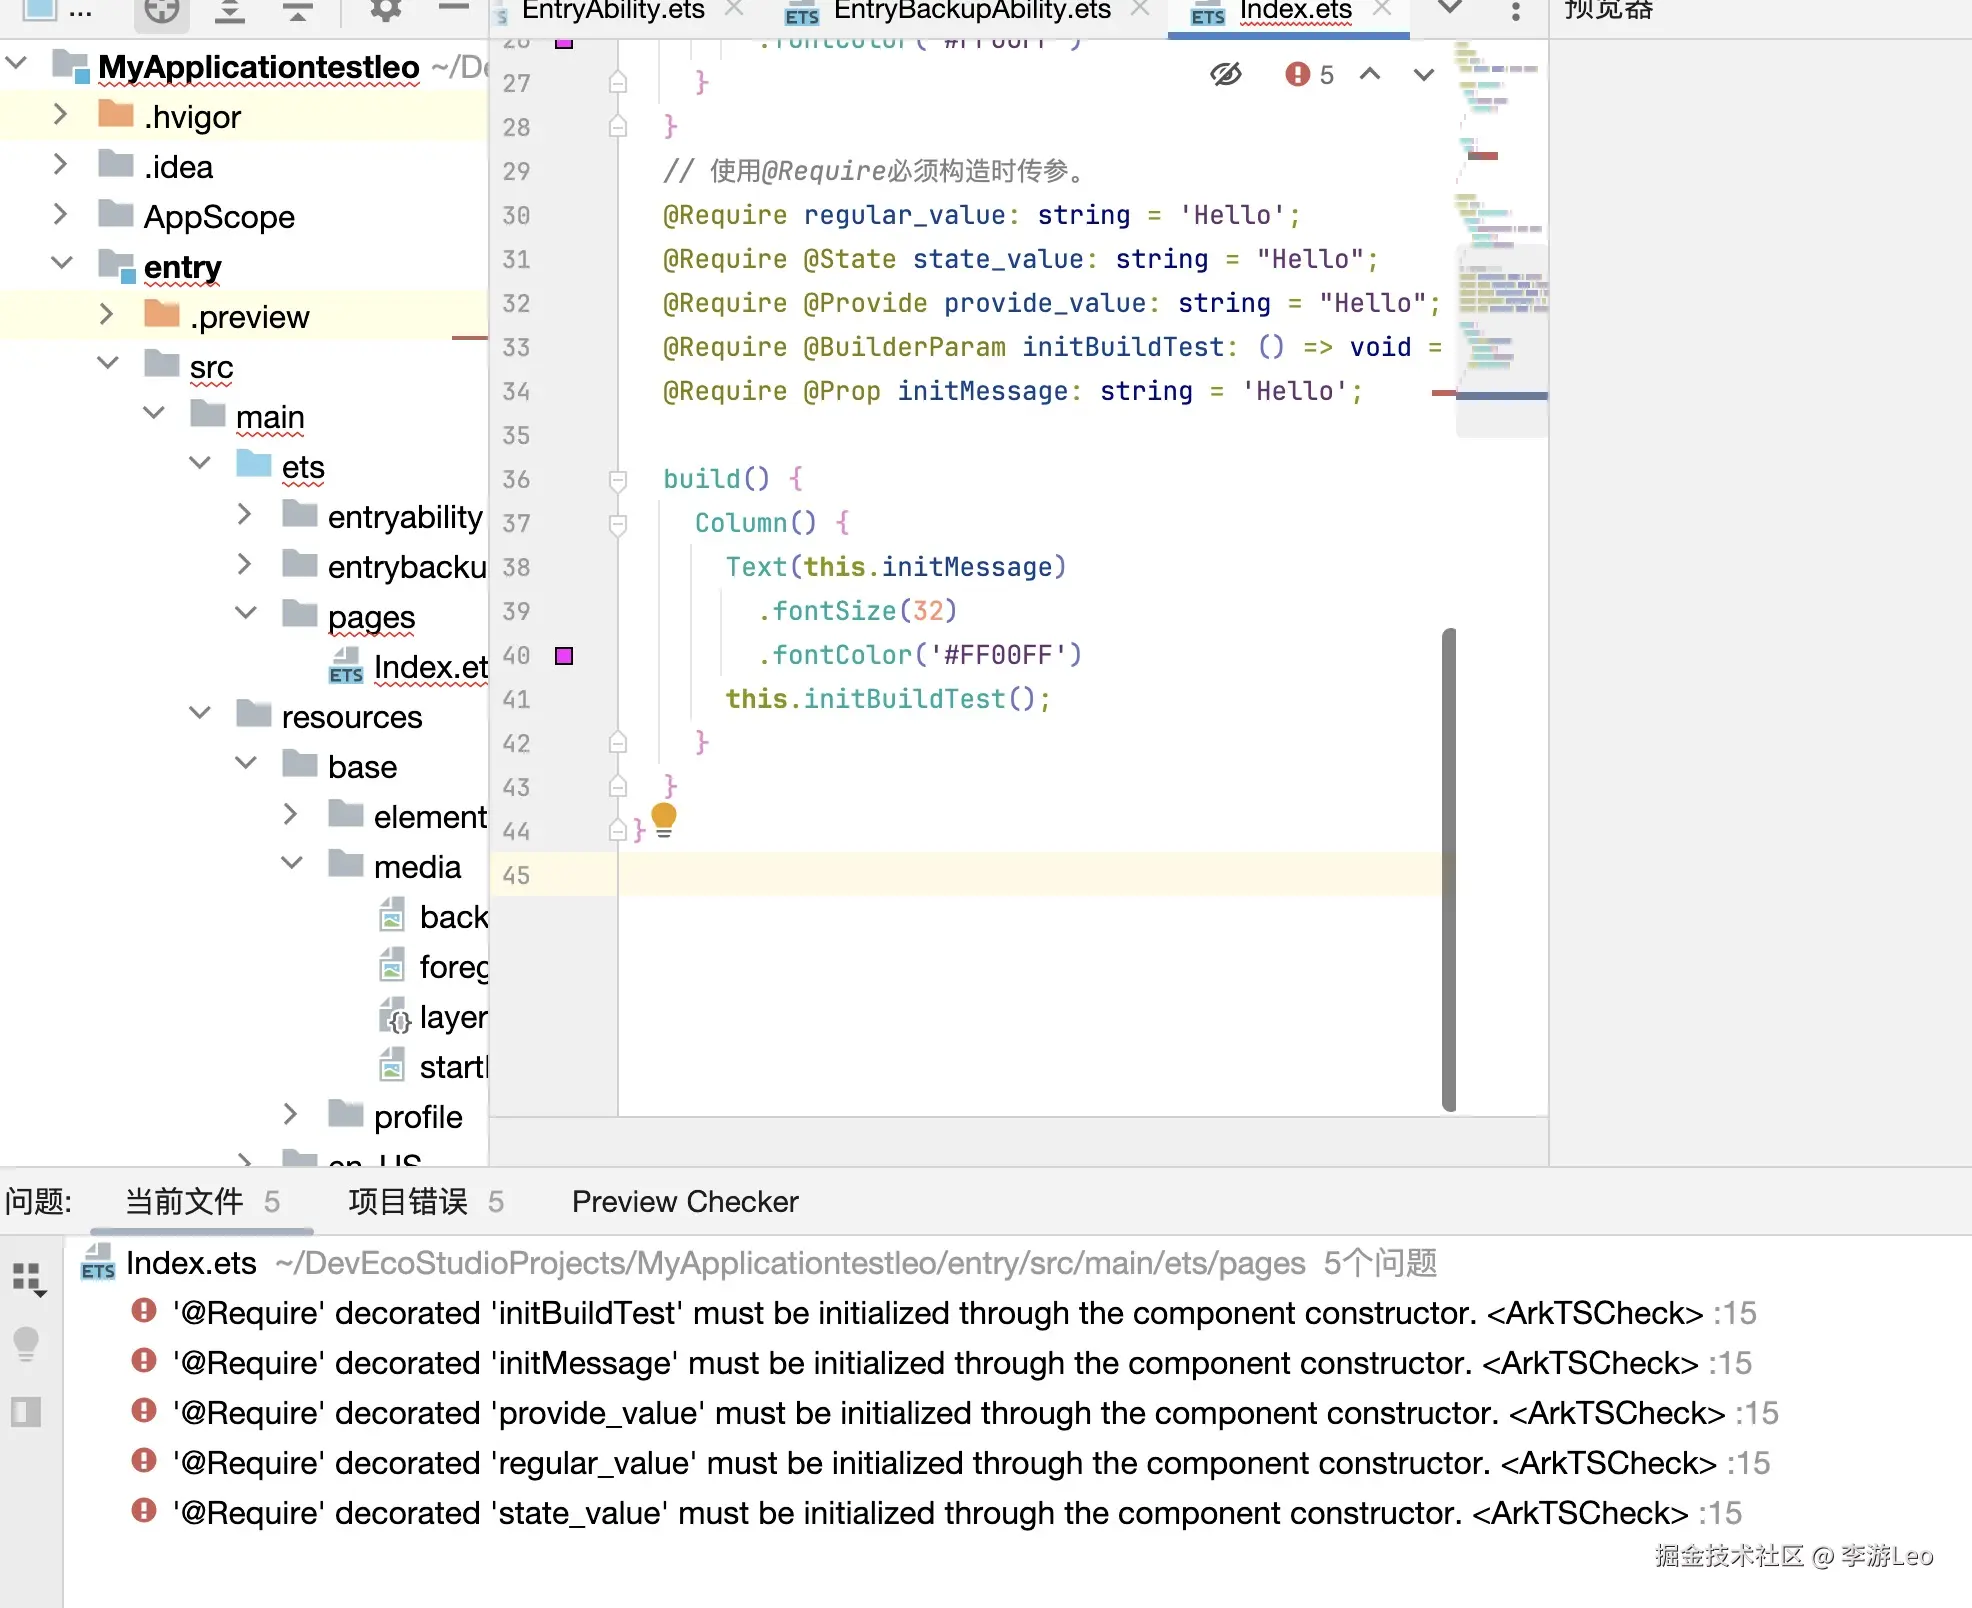The height and width of the screenshot is (1608, 1972).
Task: Click the yellow lightbulb quick-fix icon
Action: coord(664,818)
